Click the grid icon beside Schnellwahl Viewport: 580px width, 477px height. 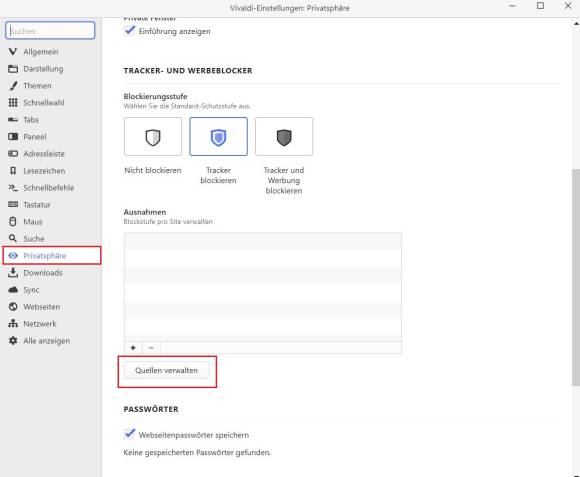click(13, 102)
